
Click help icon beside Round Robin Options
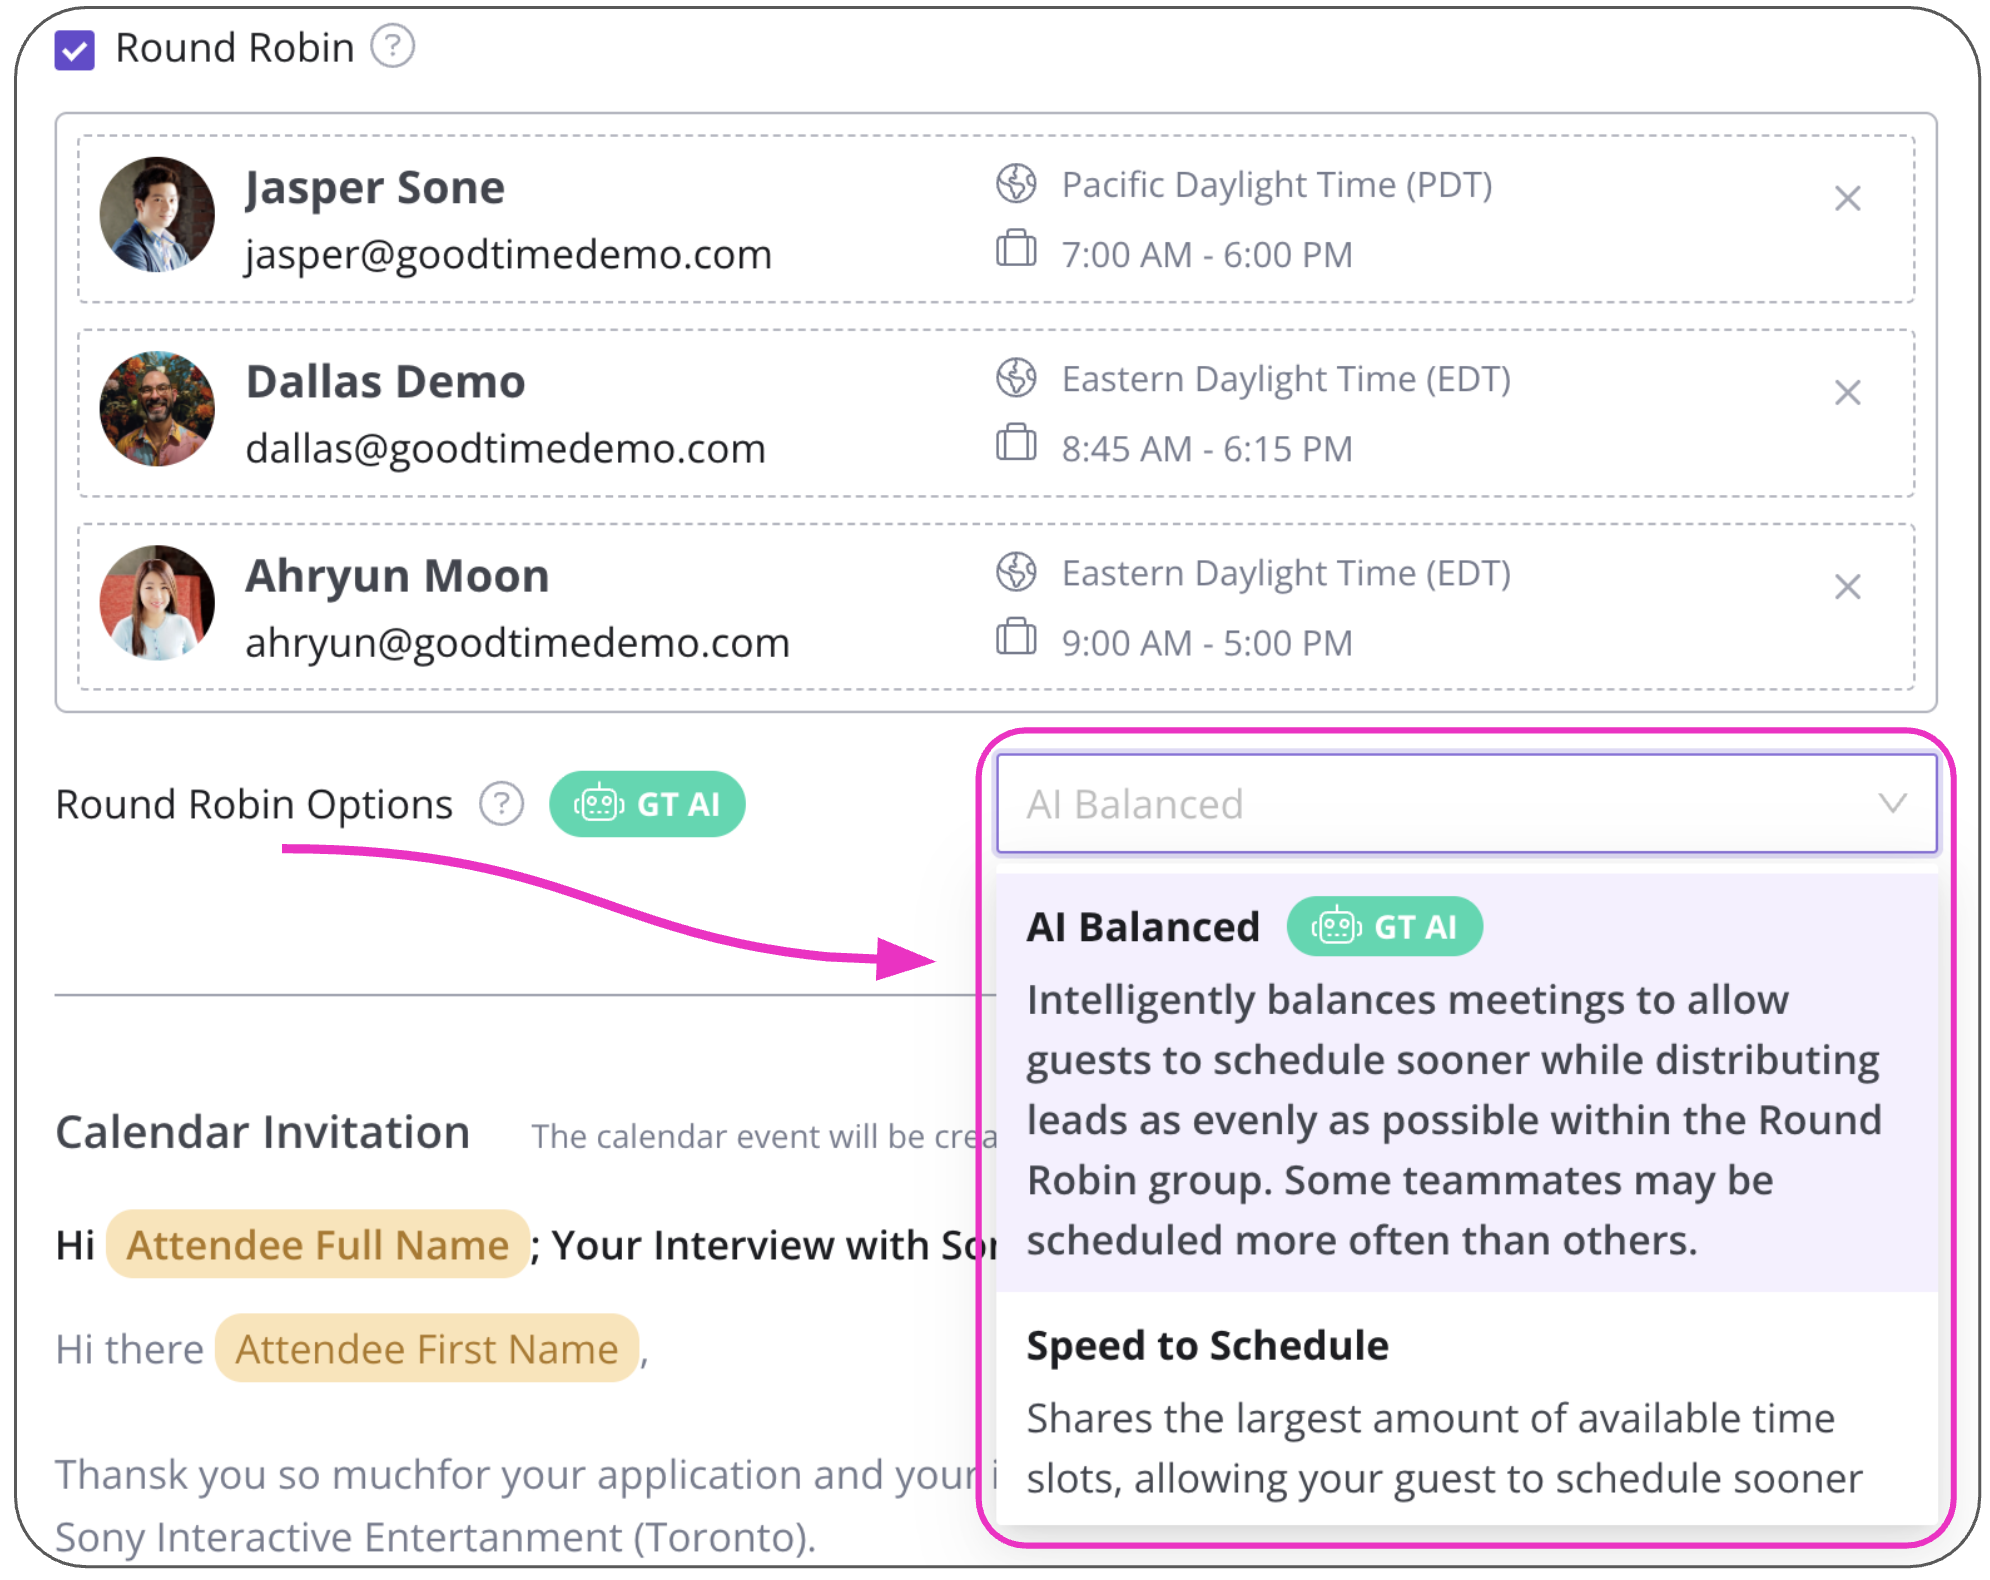[501, 804]
